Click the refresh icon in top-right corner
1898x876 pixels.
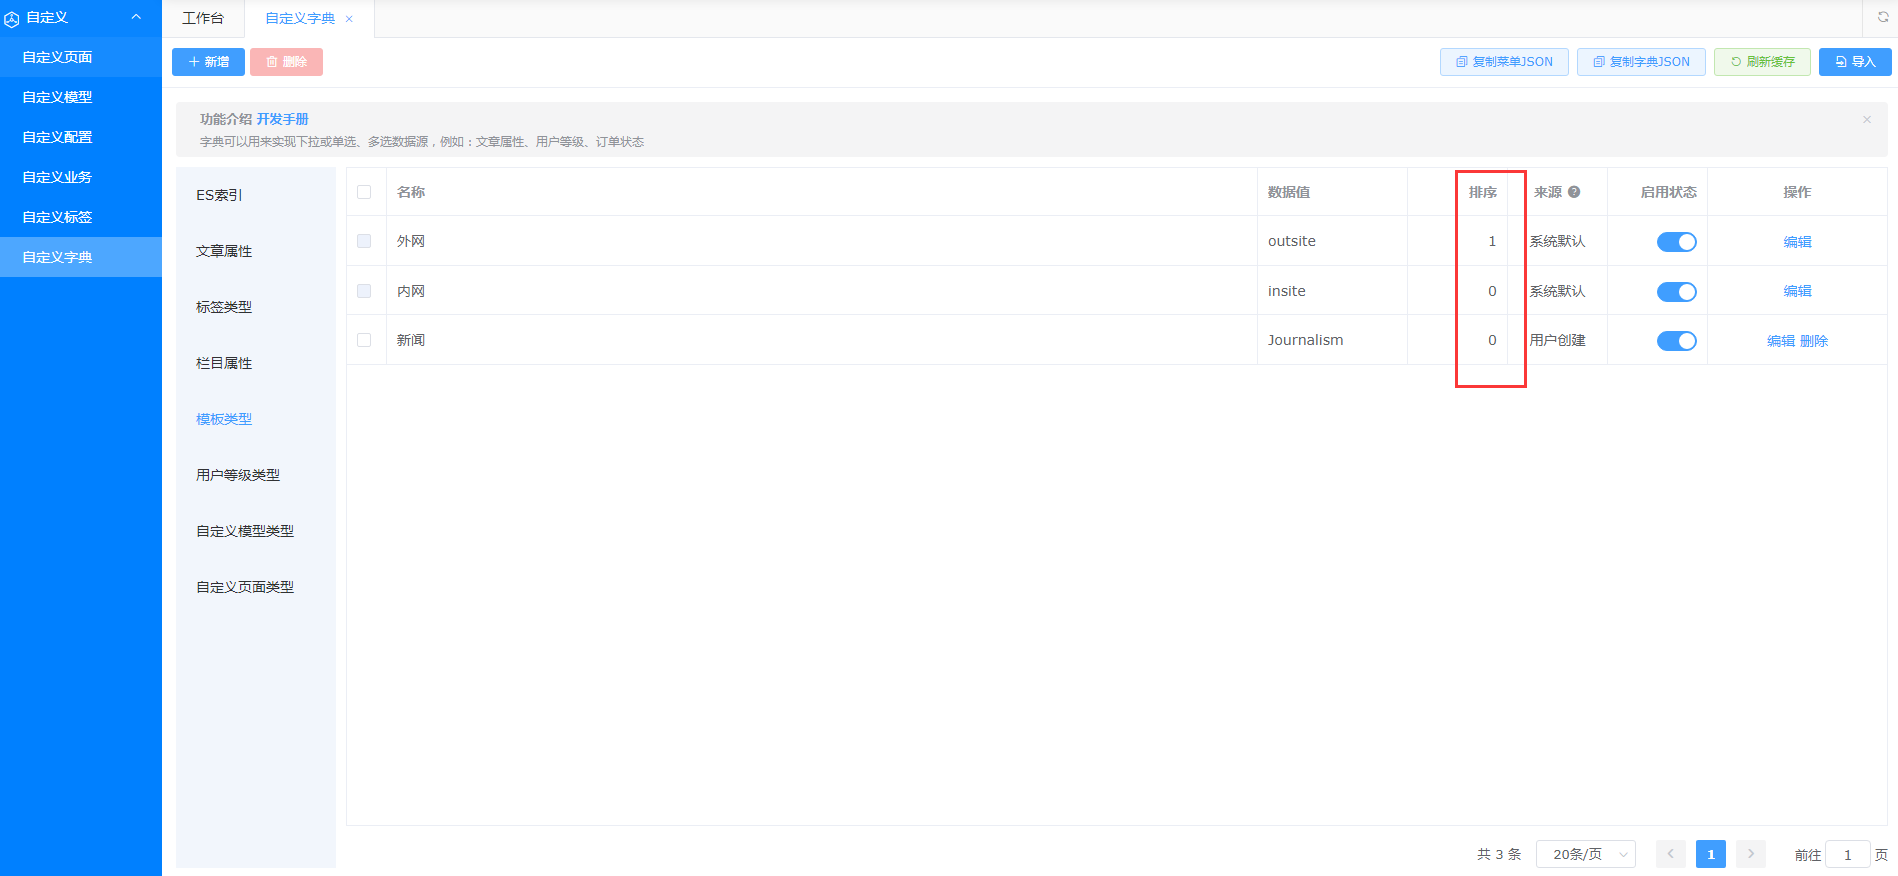tap(1882, 17)
